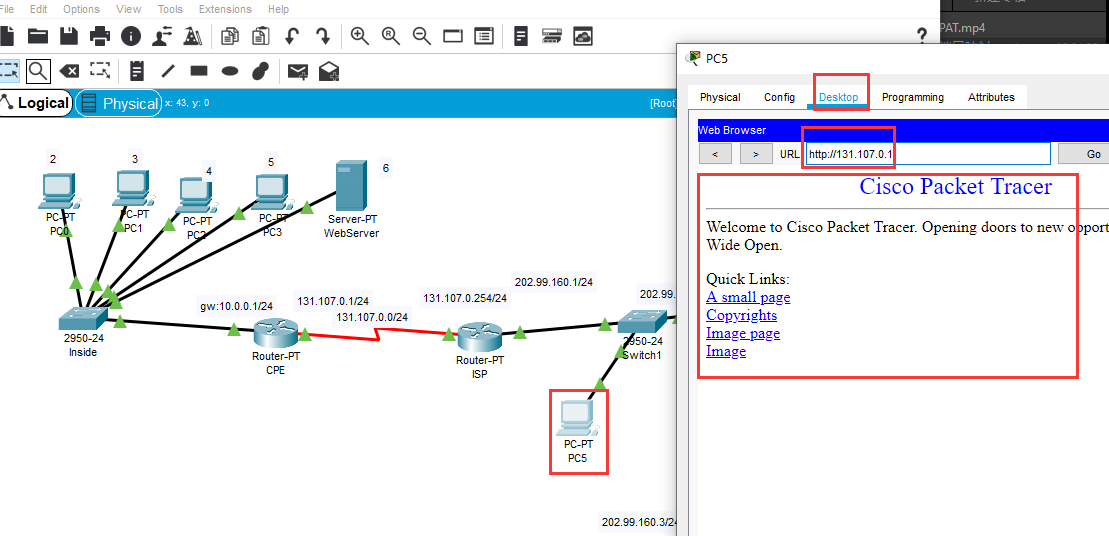This screenshot has width=1109, height=536.
Task: Save the network with the floppy icon
Action: click(x=69, y=36)
